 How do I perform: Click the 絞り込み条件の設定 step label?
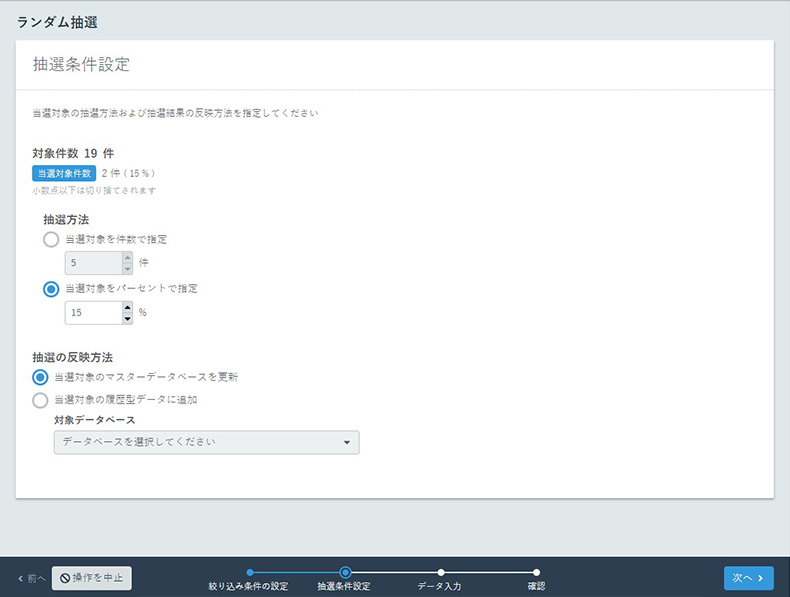(248, 586)
